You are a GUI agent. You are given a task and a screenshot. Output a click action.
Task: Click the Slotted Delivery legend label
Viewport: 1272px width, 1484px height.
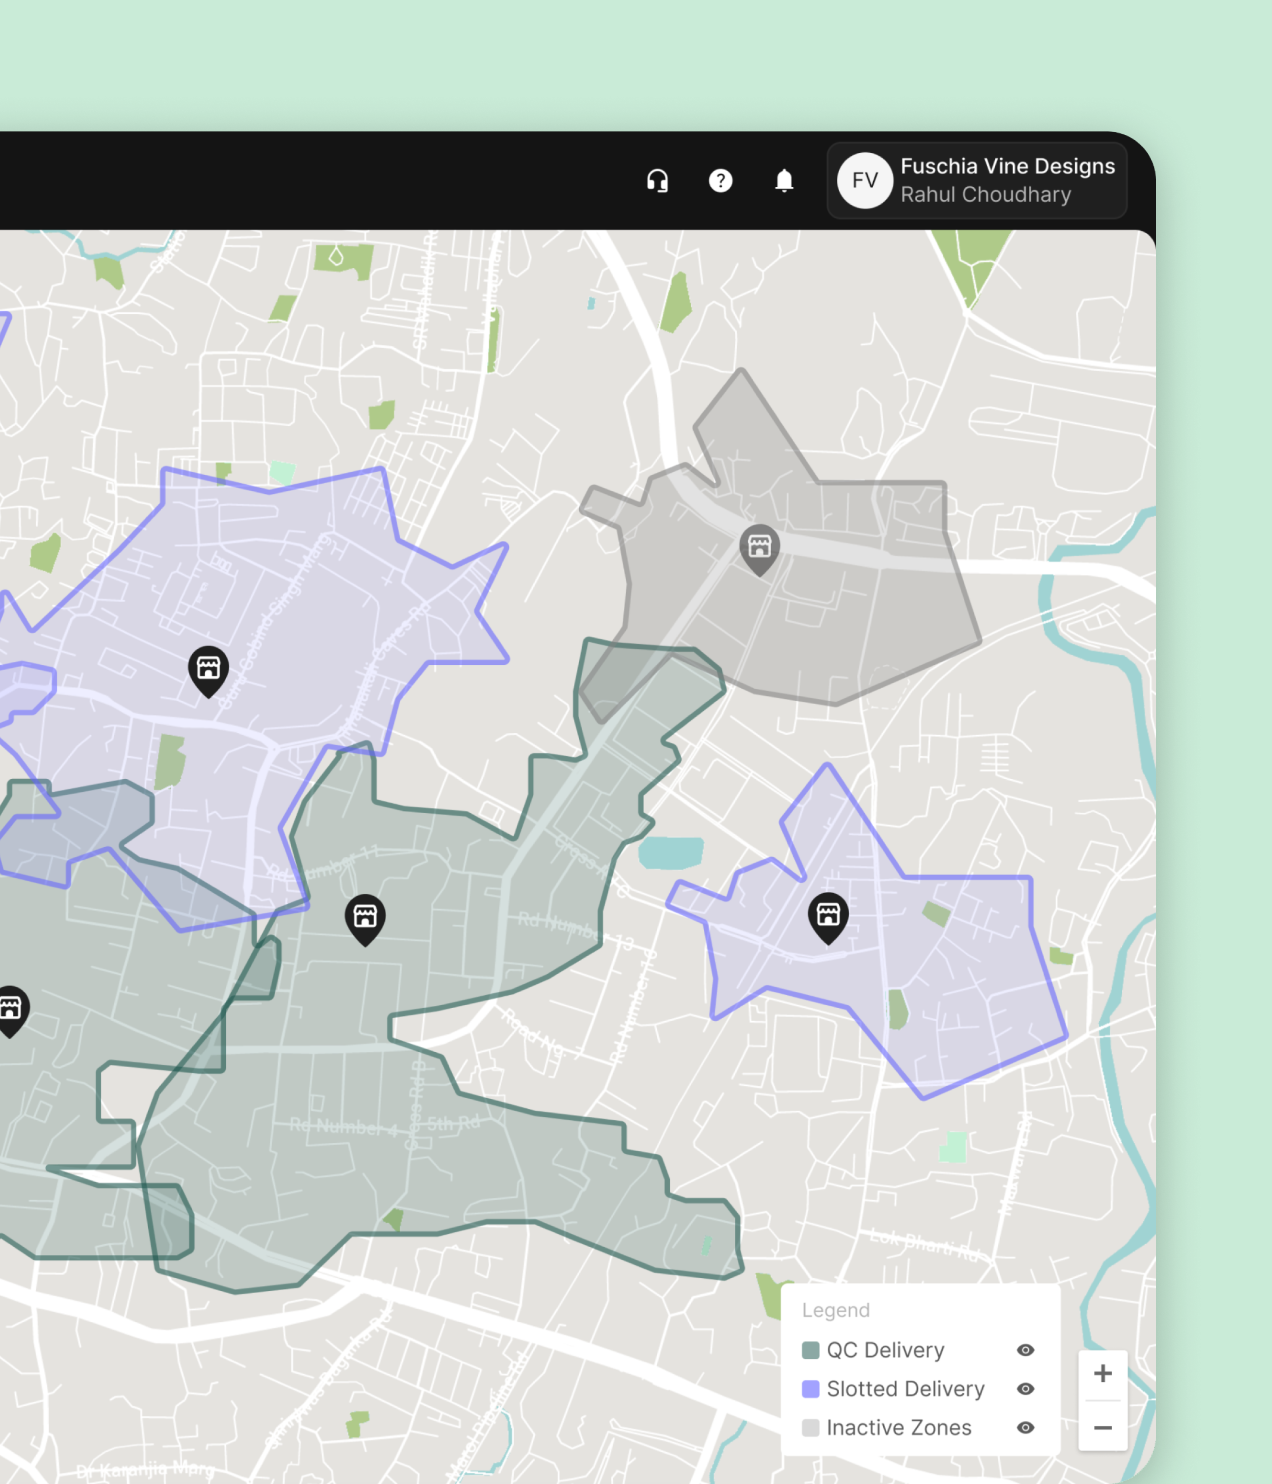905,1389
